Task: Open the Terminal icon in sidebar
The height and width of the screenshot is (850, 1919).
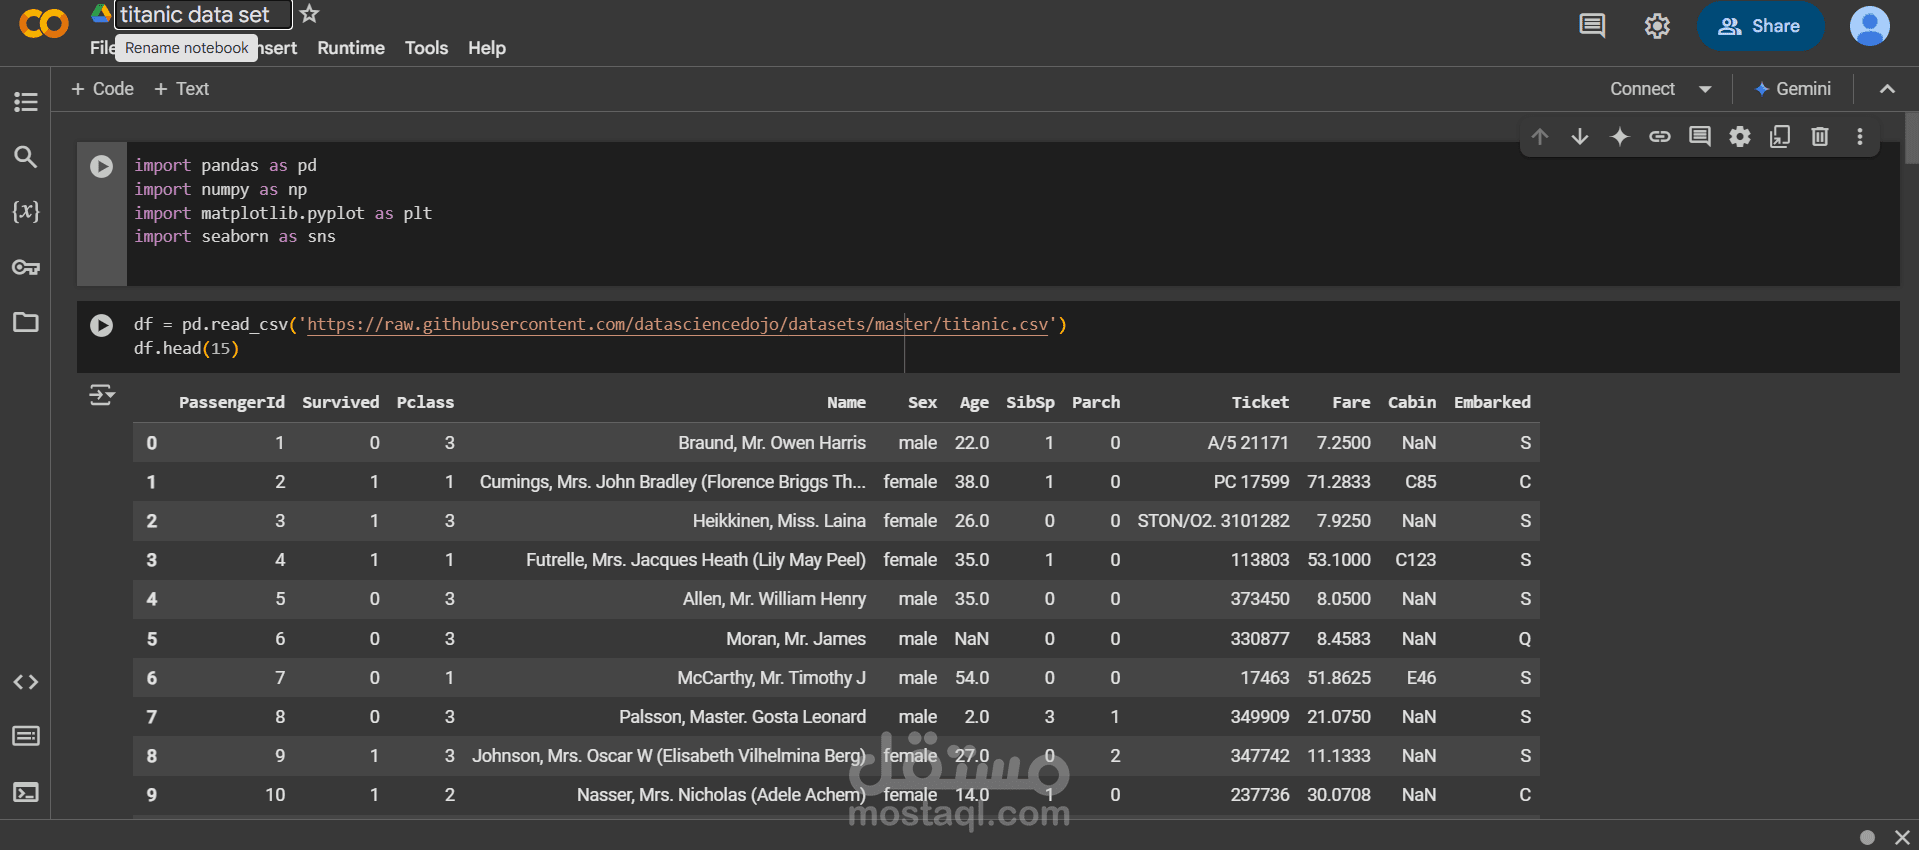Action: coord(26,792)
